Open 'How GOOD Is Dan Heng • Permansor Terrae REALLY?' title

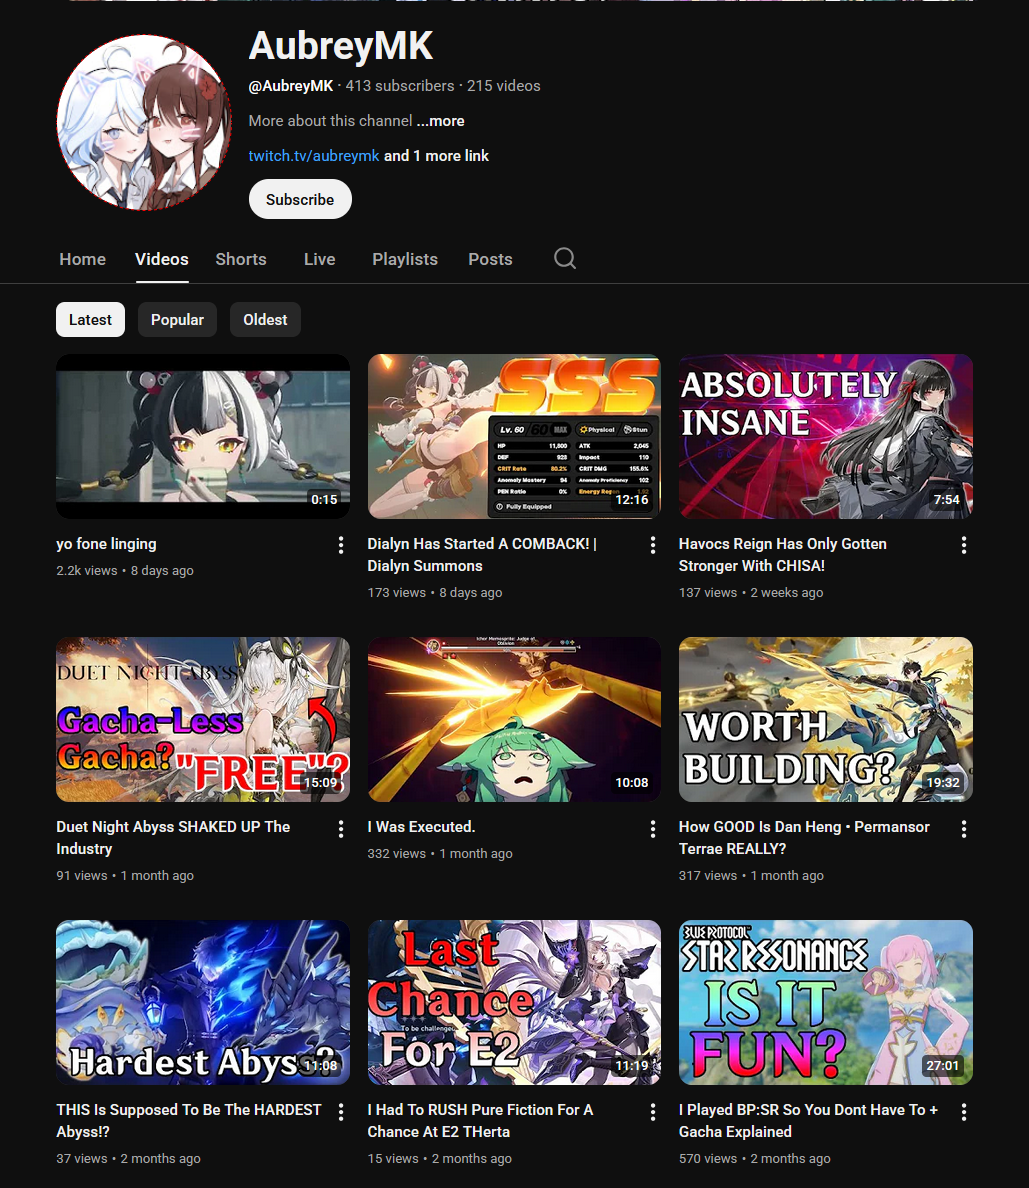click(x=804, y=838)
